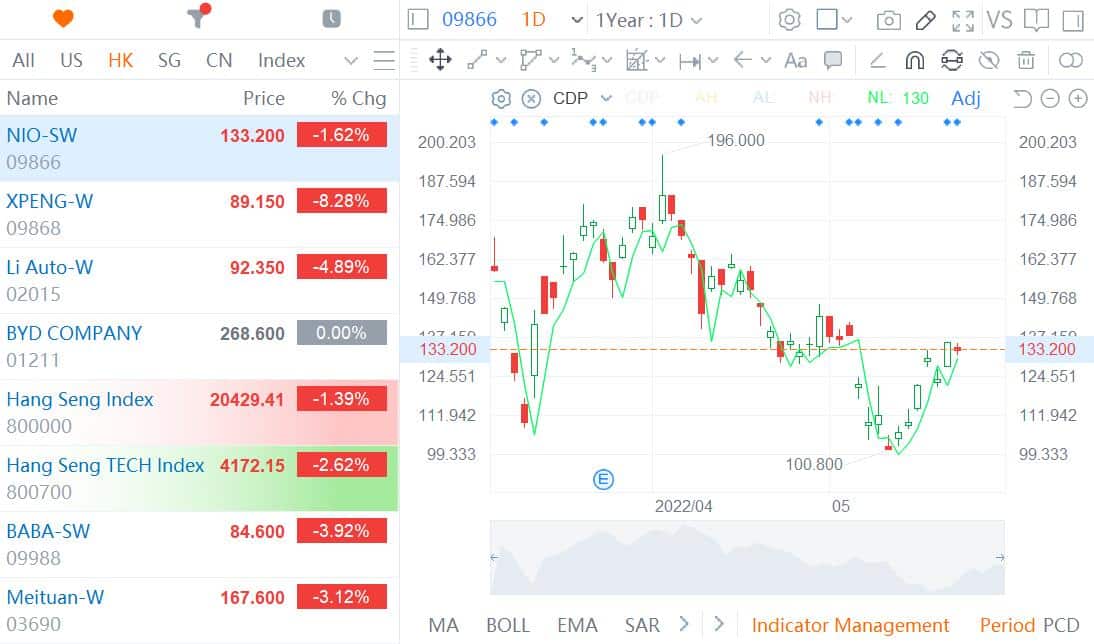Open the stock filter funnel icon
The width and height of the screenshot is (1094, 644).
click(x=195, y=18)
